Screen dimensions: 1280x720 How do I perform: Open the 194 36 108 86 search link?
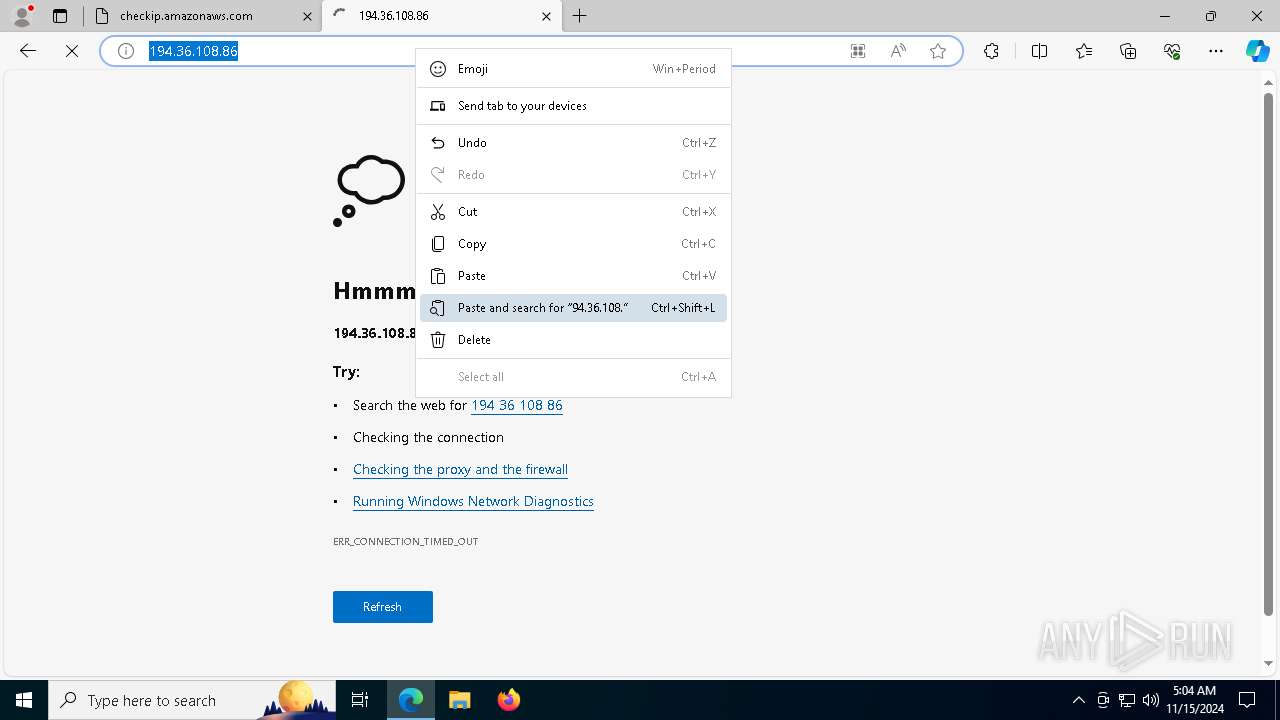(517, 405)
